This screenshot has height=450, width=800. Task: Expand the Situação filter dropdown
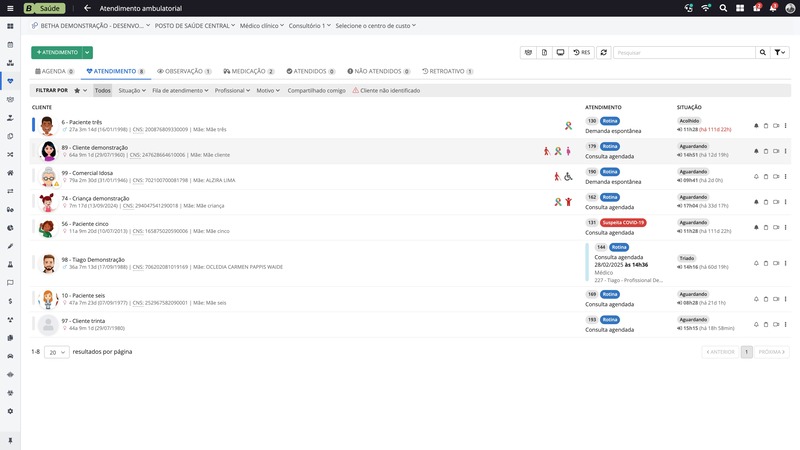(132, 90)
